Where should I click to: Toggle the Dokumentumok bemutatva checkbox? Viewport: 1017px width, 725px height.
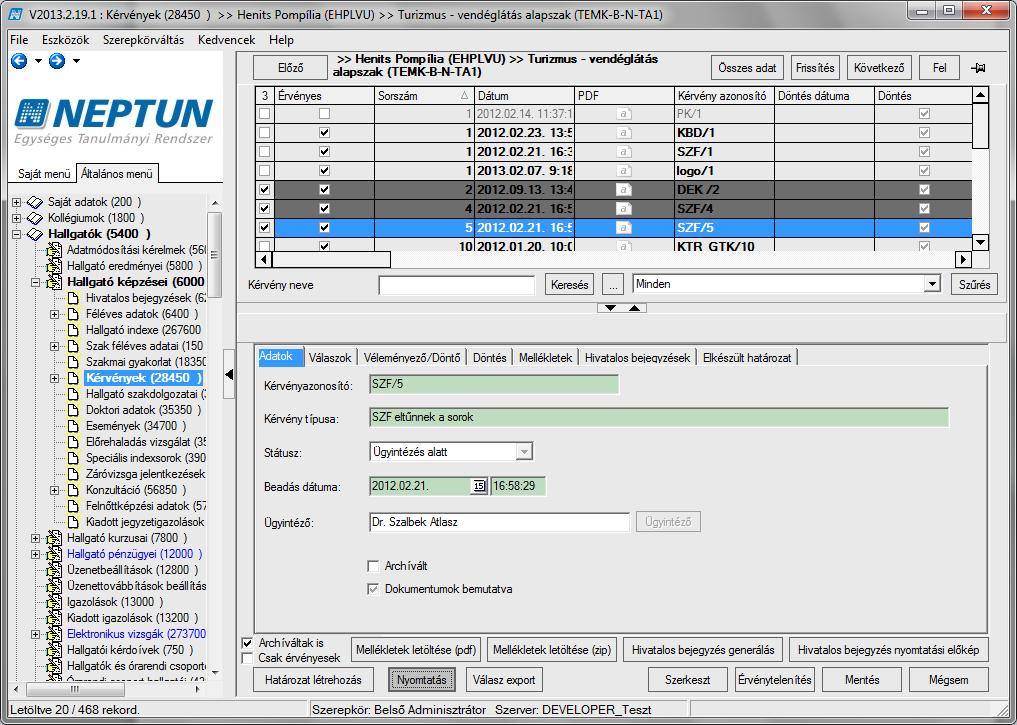click(x=373, y=589)
